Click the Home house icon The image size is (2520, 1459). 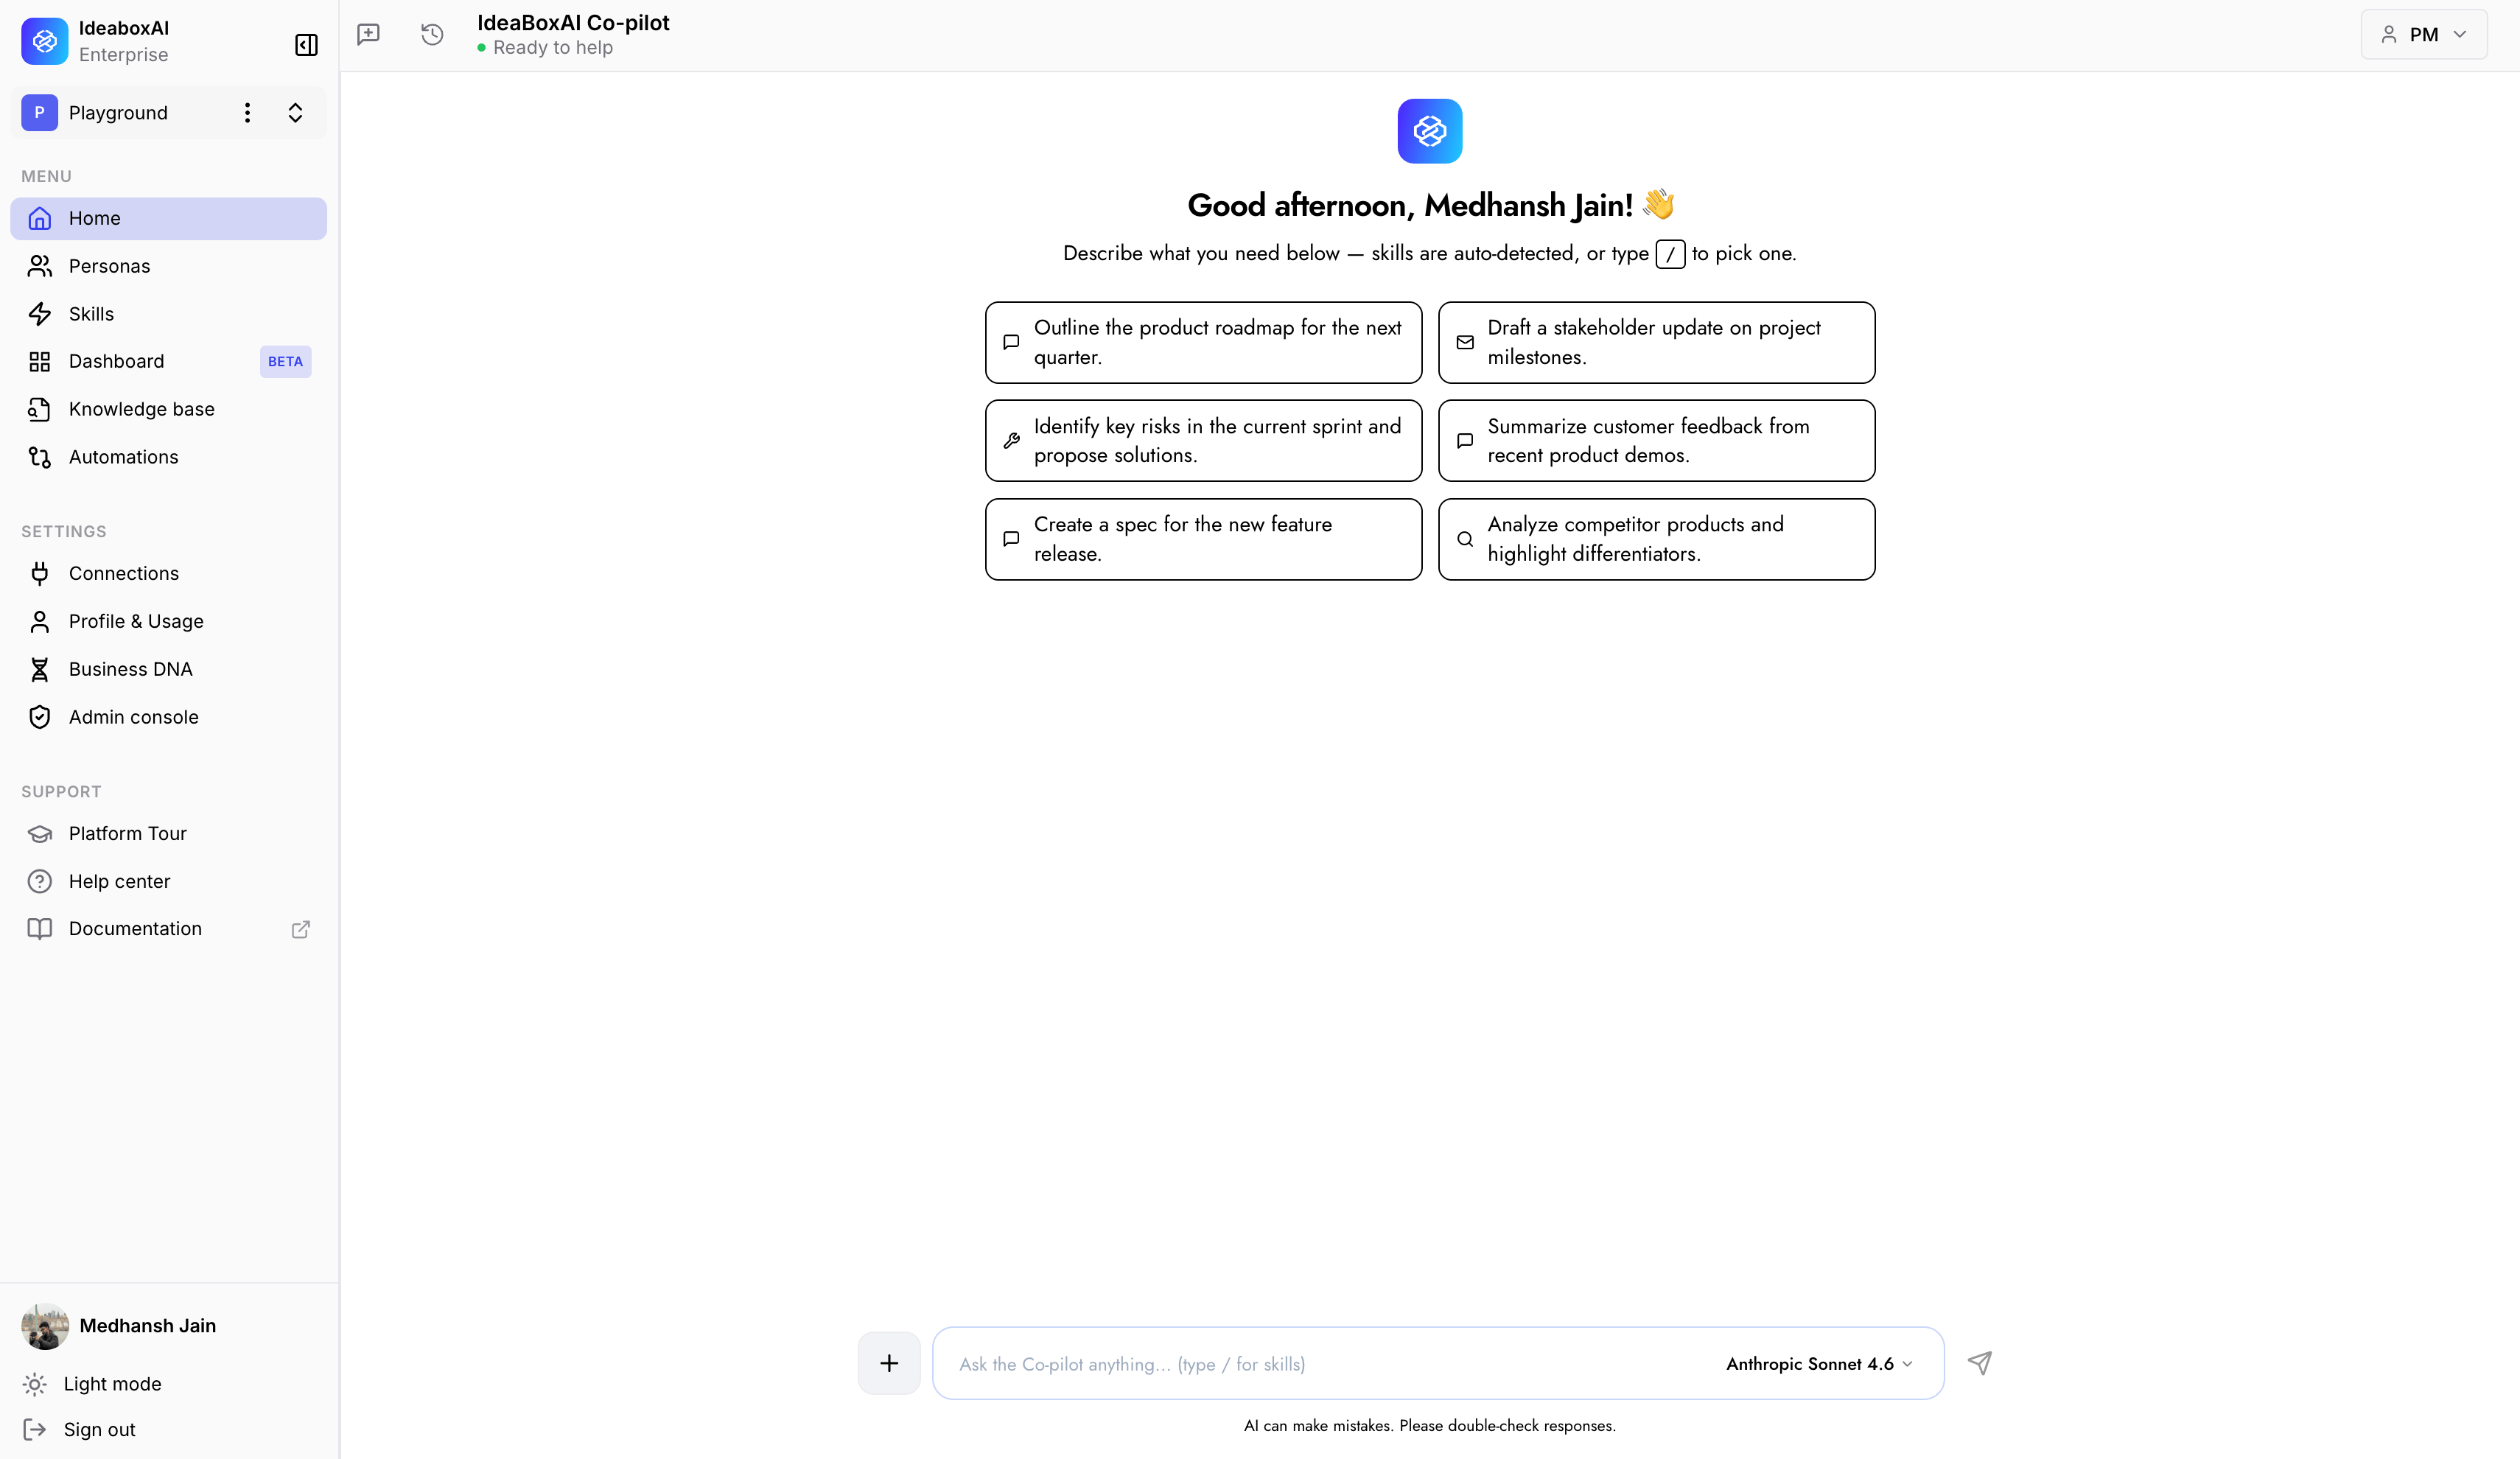coord(40,218)
